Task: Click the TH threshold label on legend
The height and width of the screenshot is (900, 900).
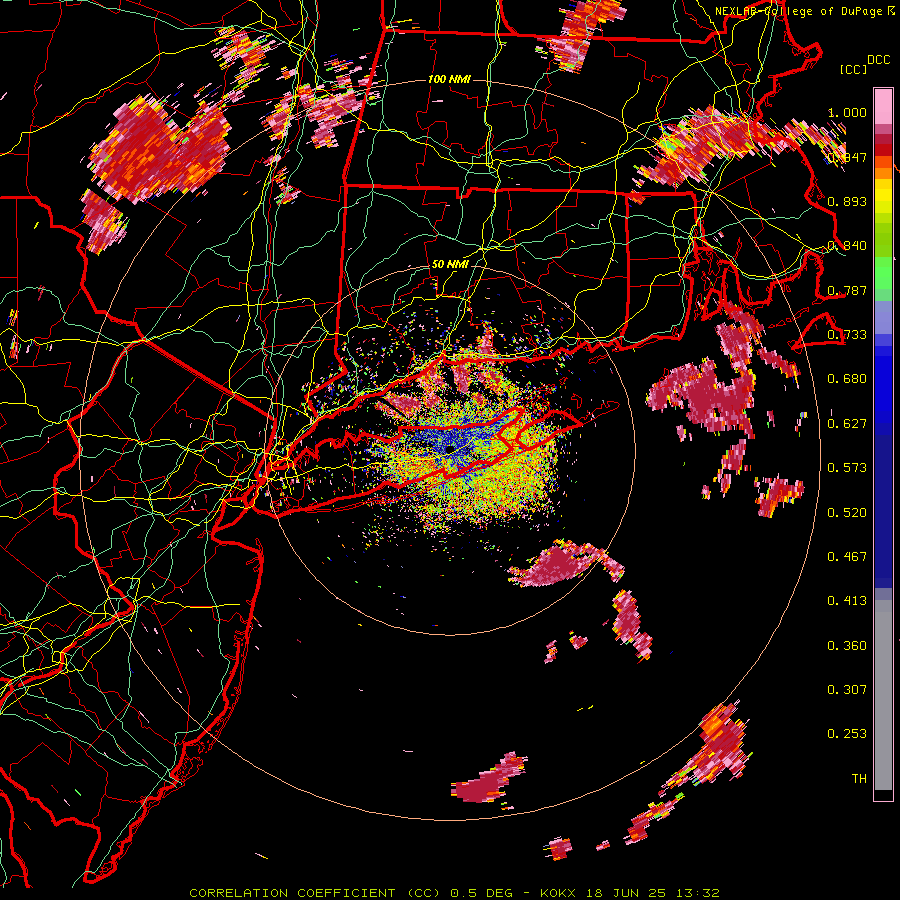Action: point(859,779)
